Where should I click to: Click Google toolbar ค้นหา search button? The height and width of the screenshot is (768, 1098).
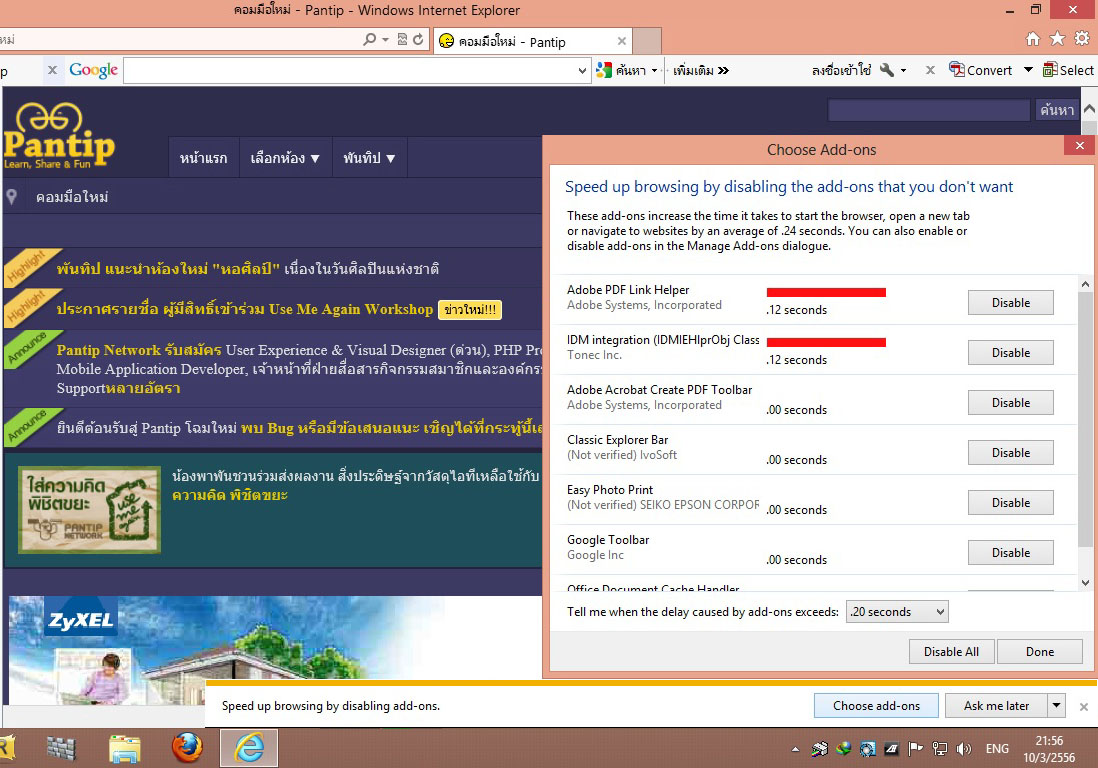coord(621,70)
